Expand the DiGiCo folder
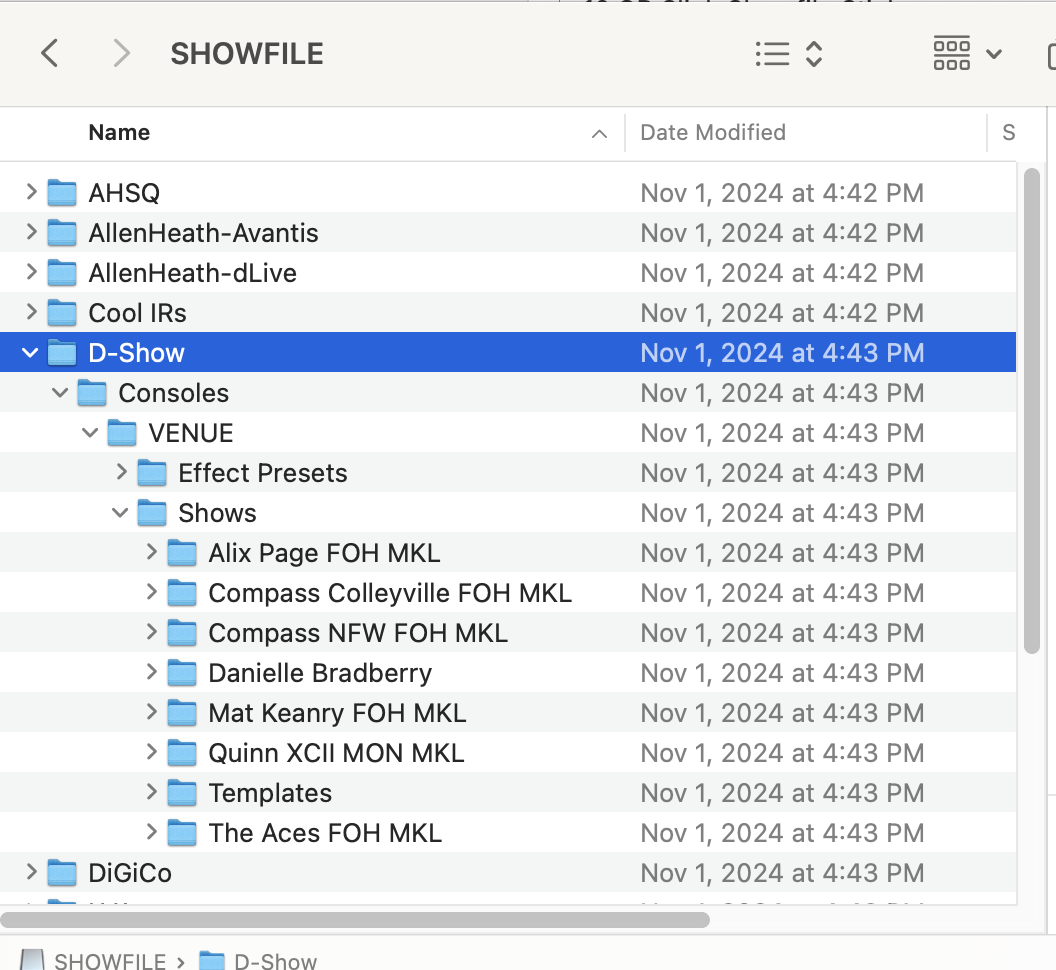Viewport: 1056px width, 970px height. pos(31,872)
